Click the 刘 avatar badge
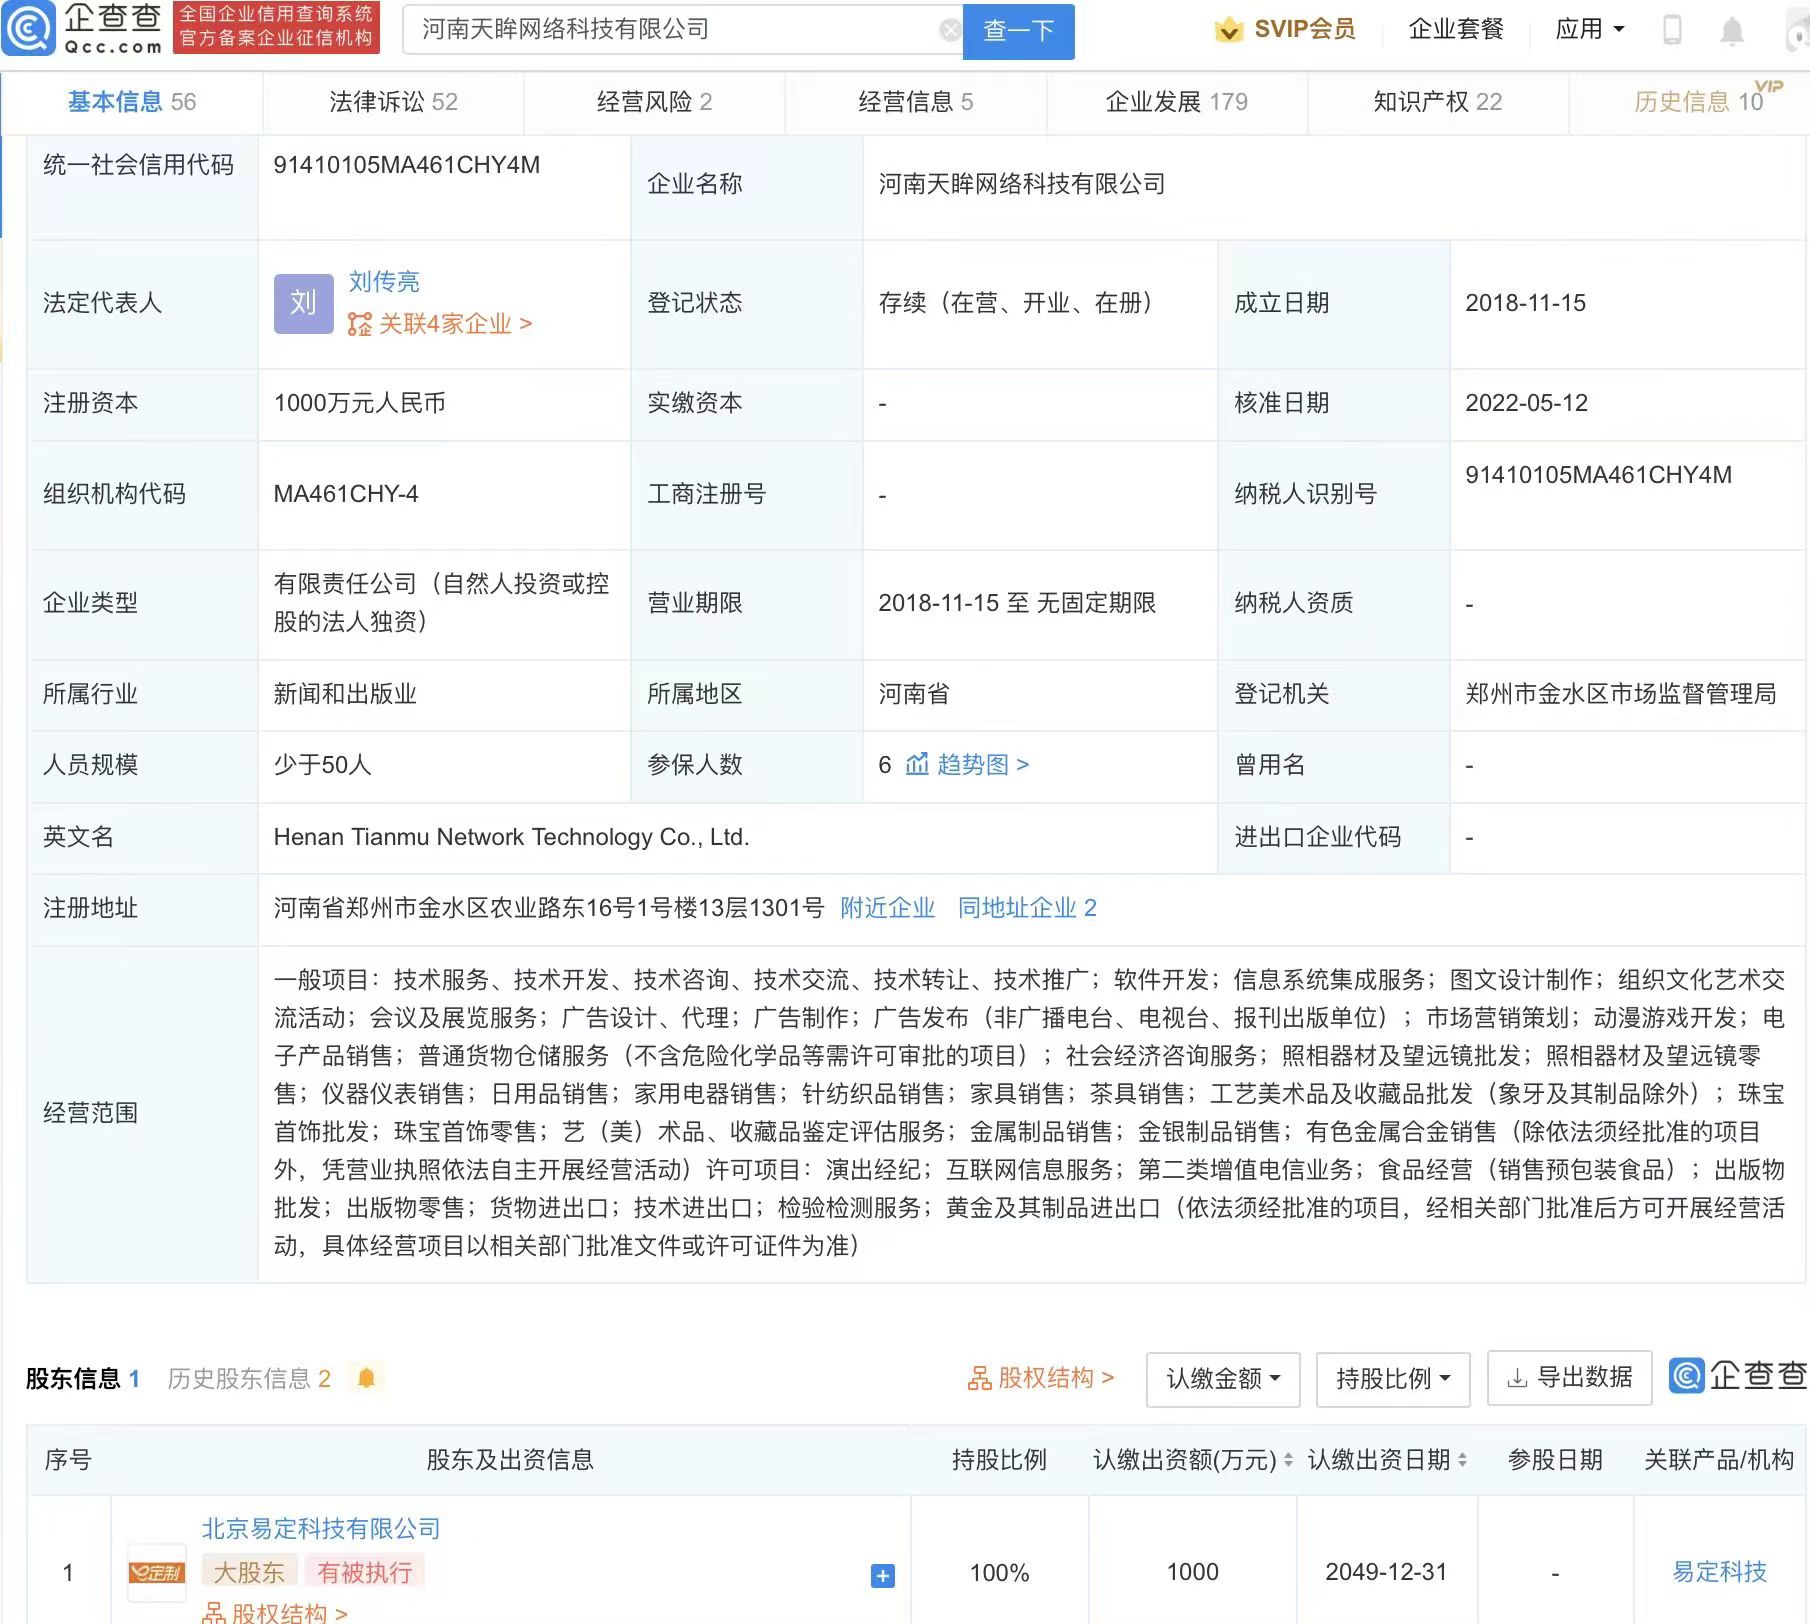The height and width of the screenshot is (1624, 1810). [303, 303]
